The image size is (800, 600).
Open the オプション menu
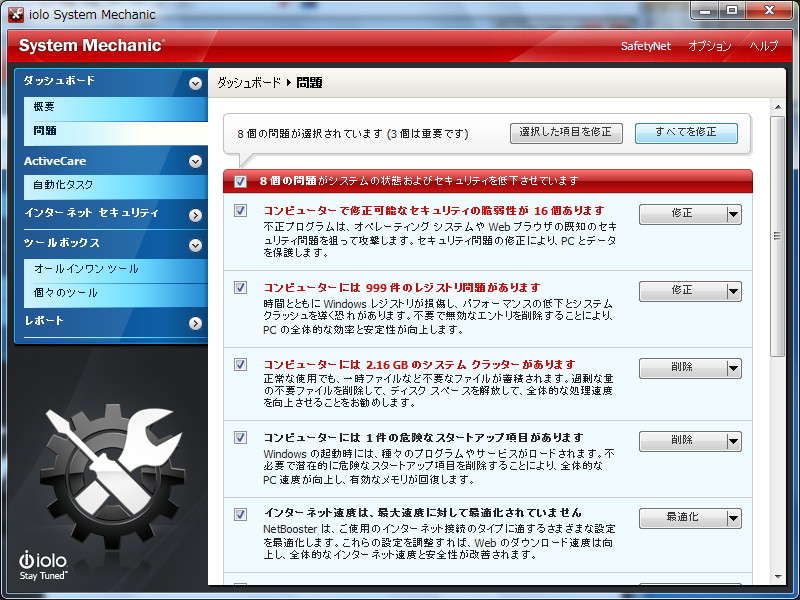tap(711, 46)
